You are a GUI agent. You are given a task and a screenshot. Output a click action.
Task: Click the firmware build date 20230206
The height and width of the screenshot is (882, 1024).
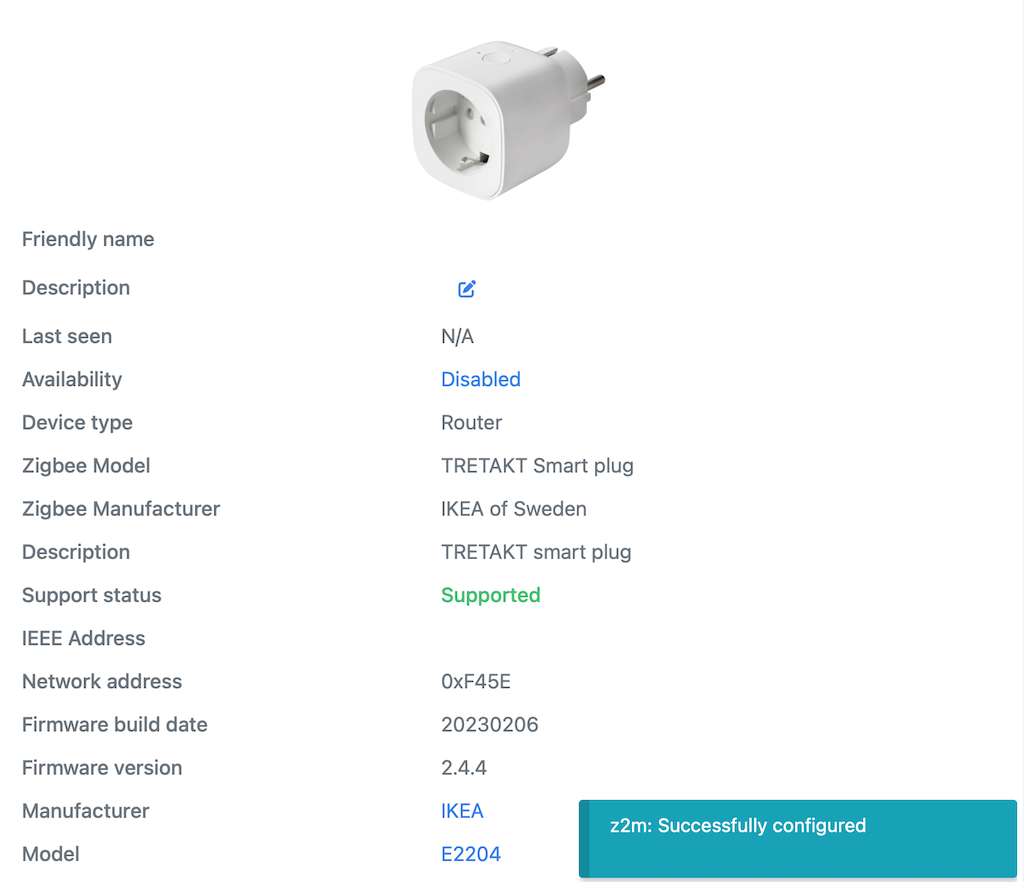click(x=490, y=724)
